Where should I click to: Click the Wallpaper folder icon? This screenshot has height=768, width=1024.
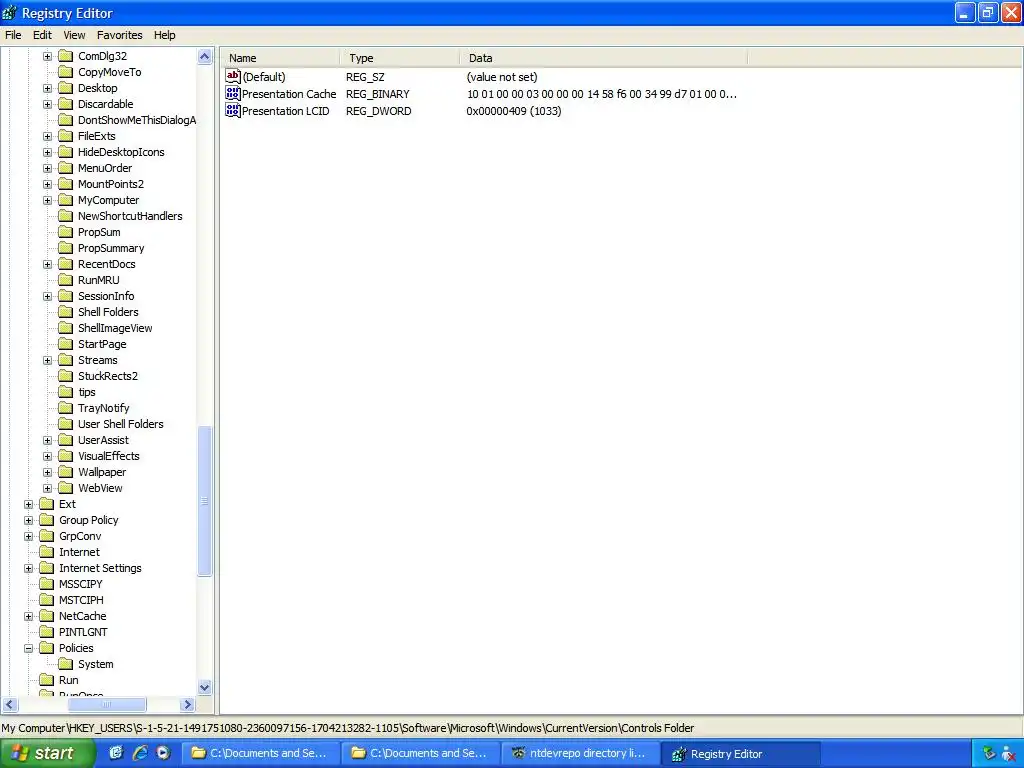click(65, 472)
